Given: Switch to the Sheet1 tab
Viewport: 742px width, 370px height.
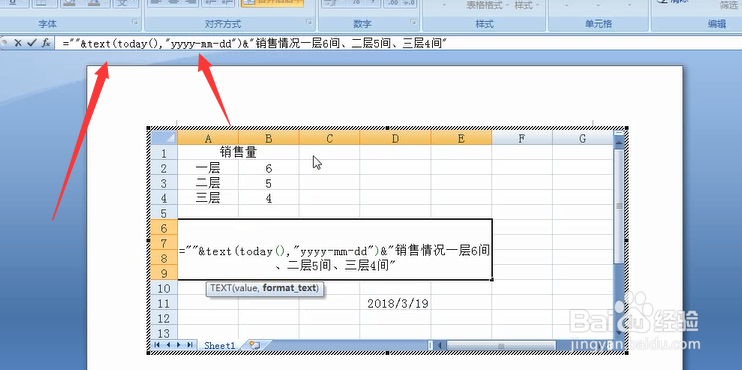Looking at the screenshot, I should coord(220,345).
